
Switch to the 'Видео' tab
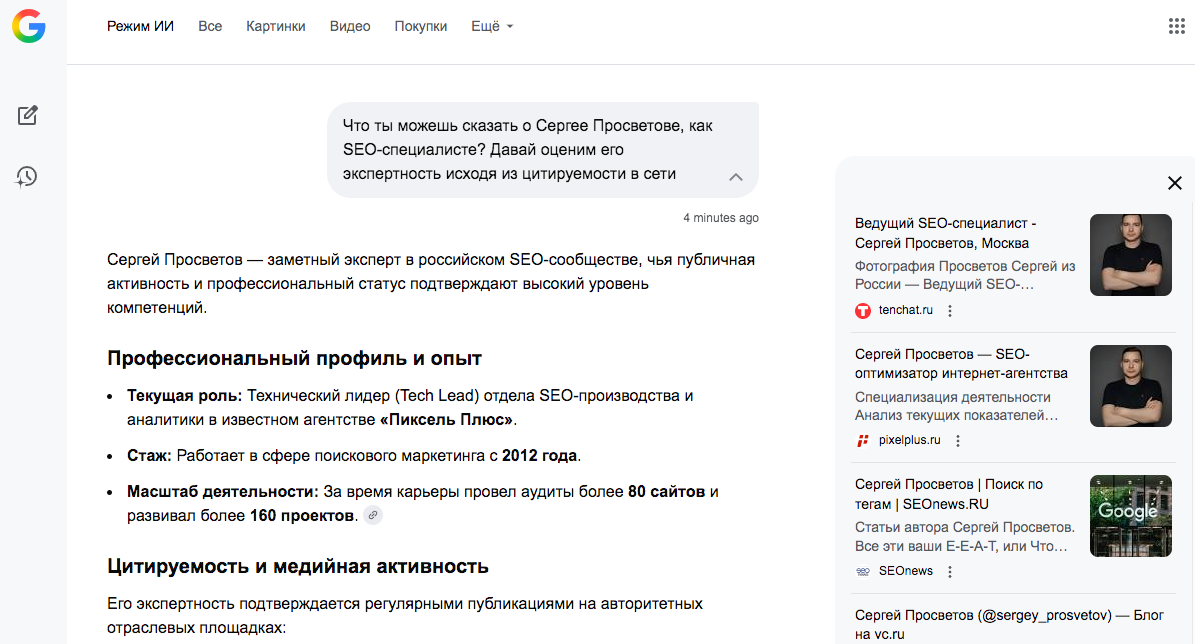[x=349, y=26]
